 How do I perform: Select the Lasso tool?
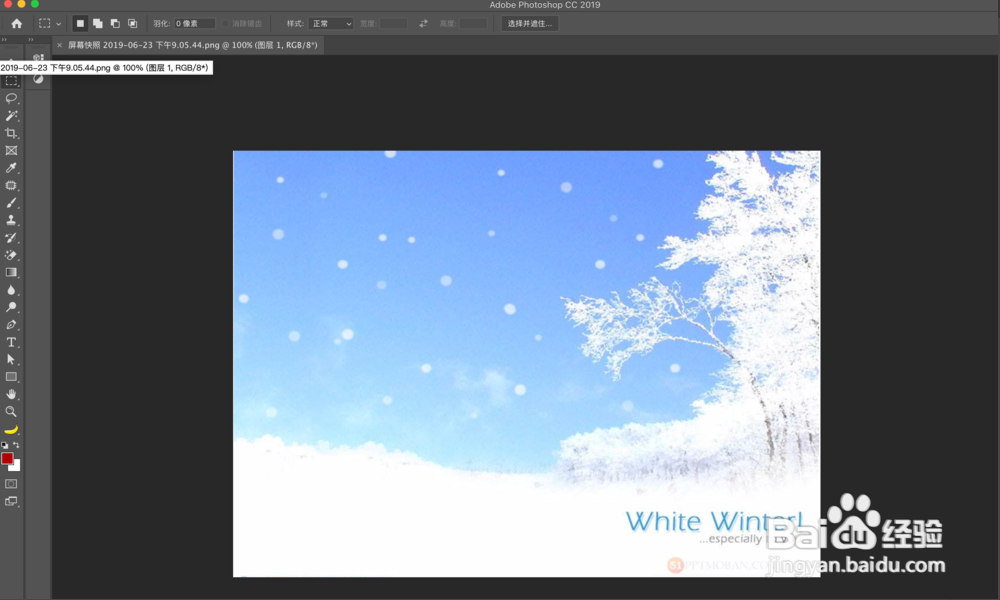(11, 98)
